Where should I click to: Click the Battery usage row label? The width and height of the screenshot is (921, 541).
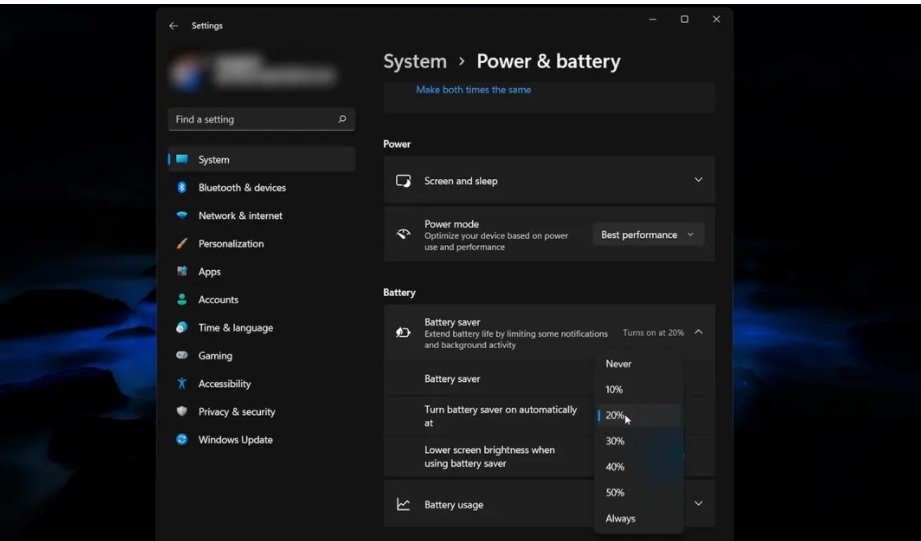coord(453,505)
